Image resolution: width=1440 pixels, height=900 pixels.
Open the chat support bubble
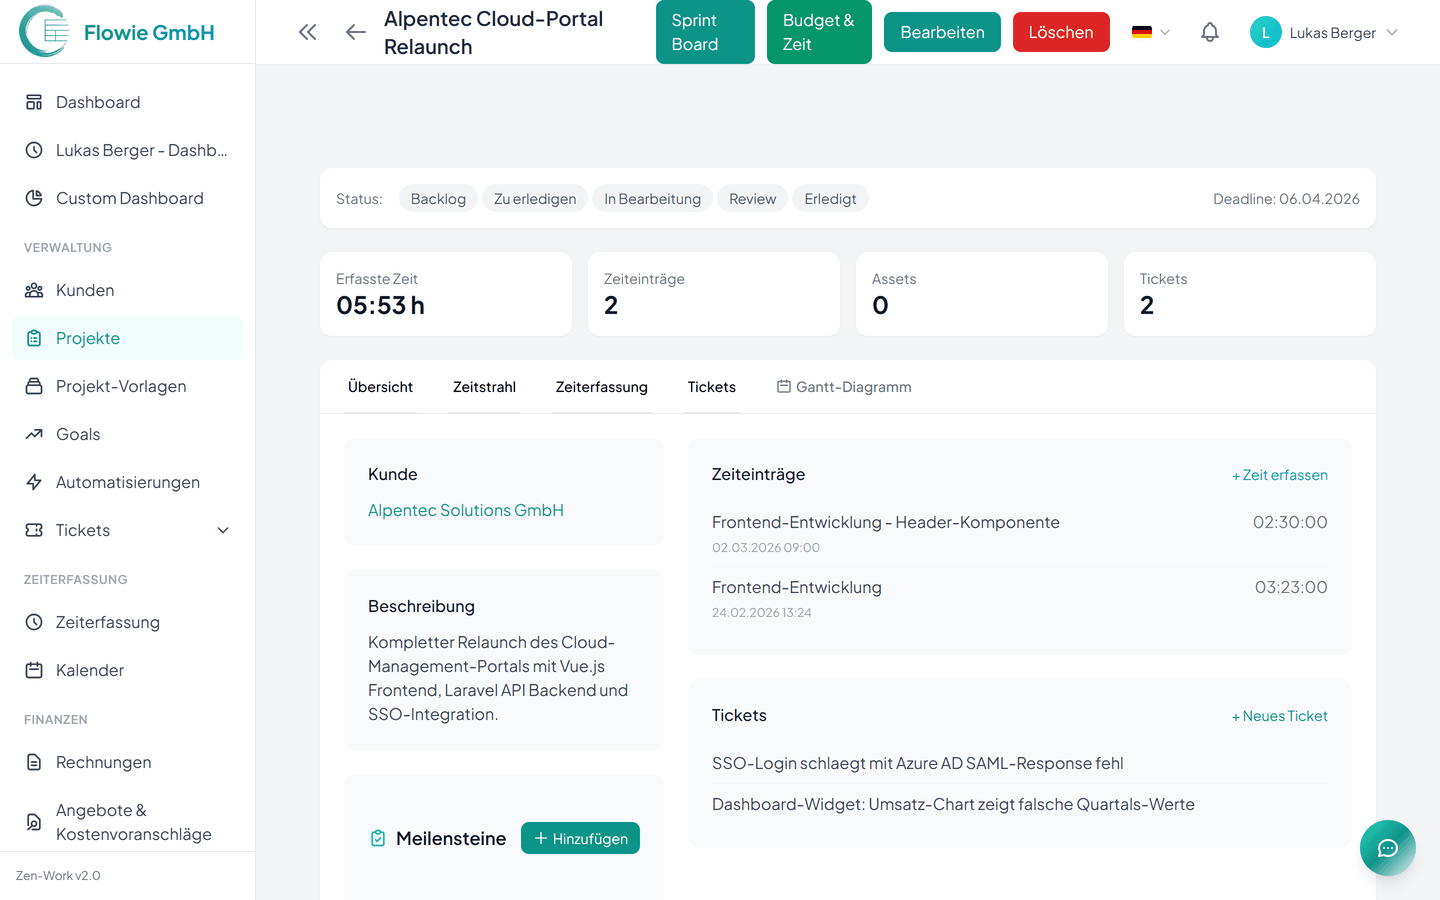[x=1387, y=848]
